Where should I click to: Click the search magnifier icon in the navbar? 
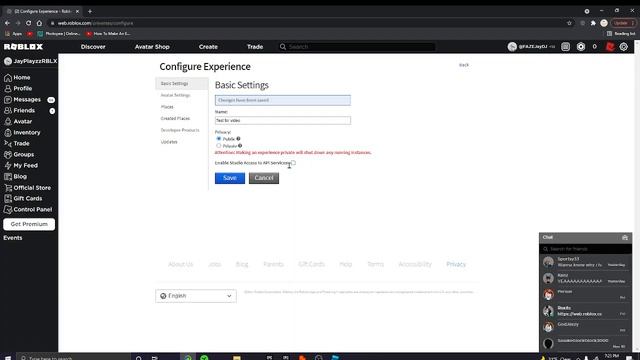pyautogui.click(x=282, y=47)
